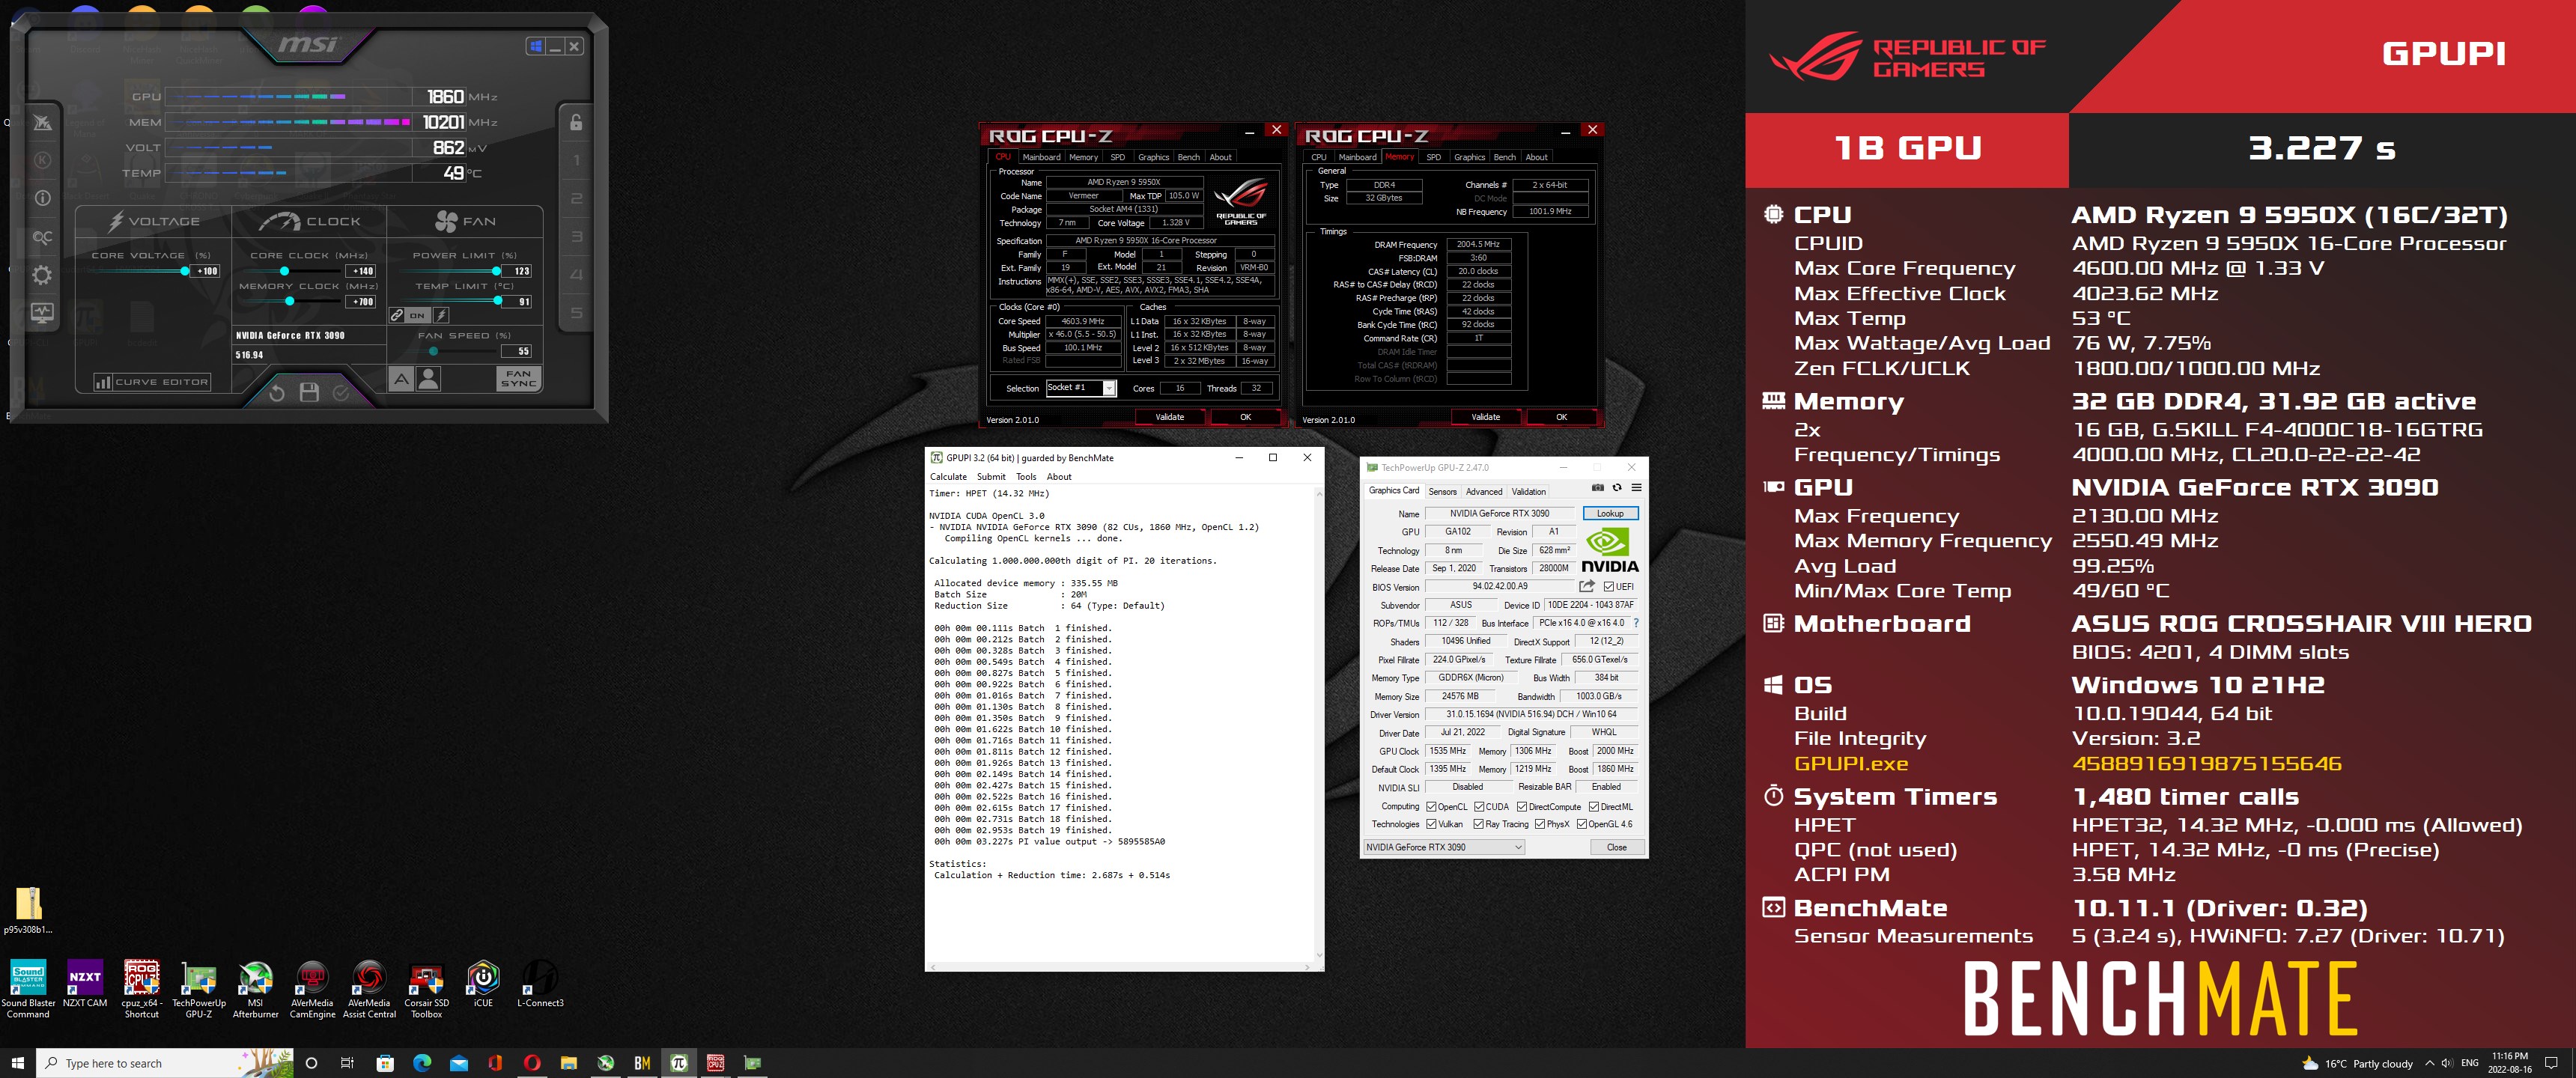
Task: Toggle temp limit priority lightning icon
Action: 441,315
